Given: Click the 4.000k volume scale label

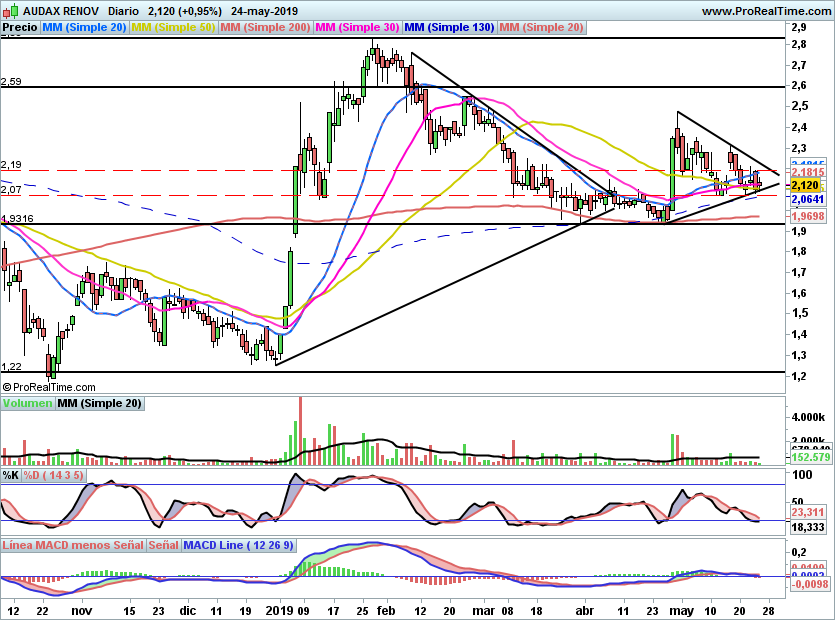Looking at the screenshot, I should [x=807, y=417].
